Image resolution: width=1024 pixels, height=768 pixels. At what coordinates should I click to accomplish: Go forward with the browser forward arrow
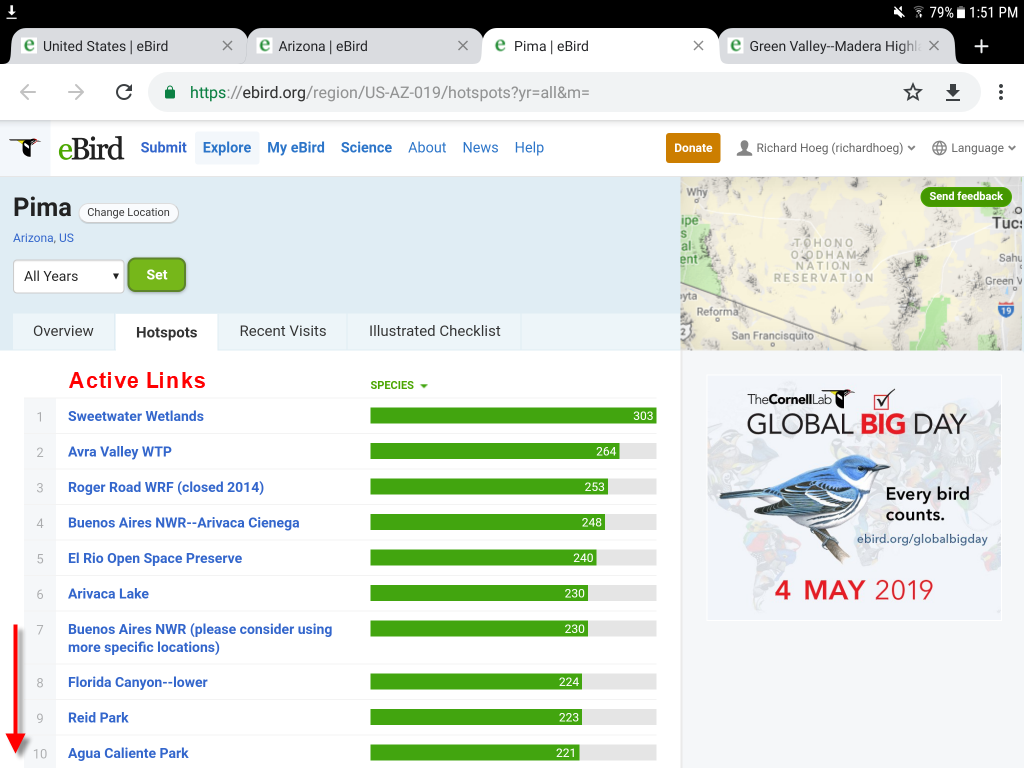point(76,92)
